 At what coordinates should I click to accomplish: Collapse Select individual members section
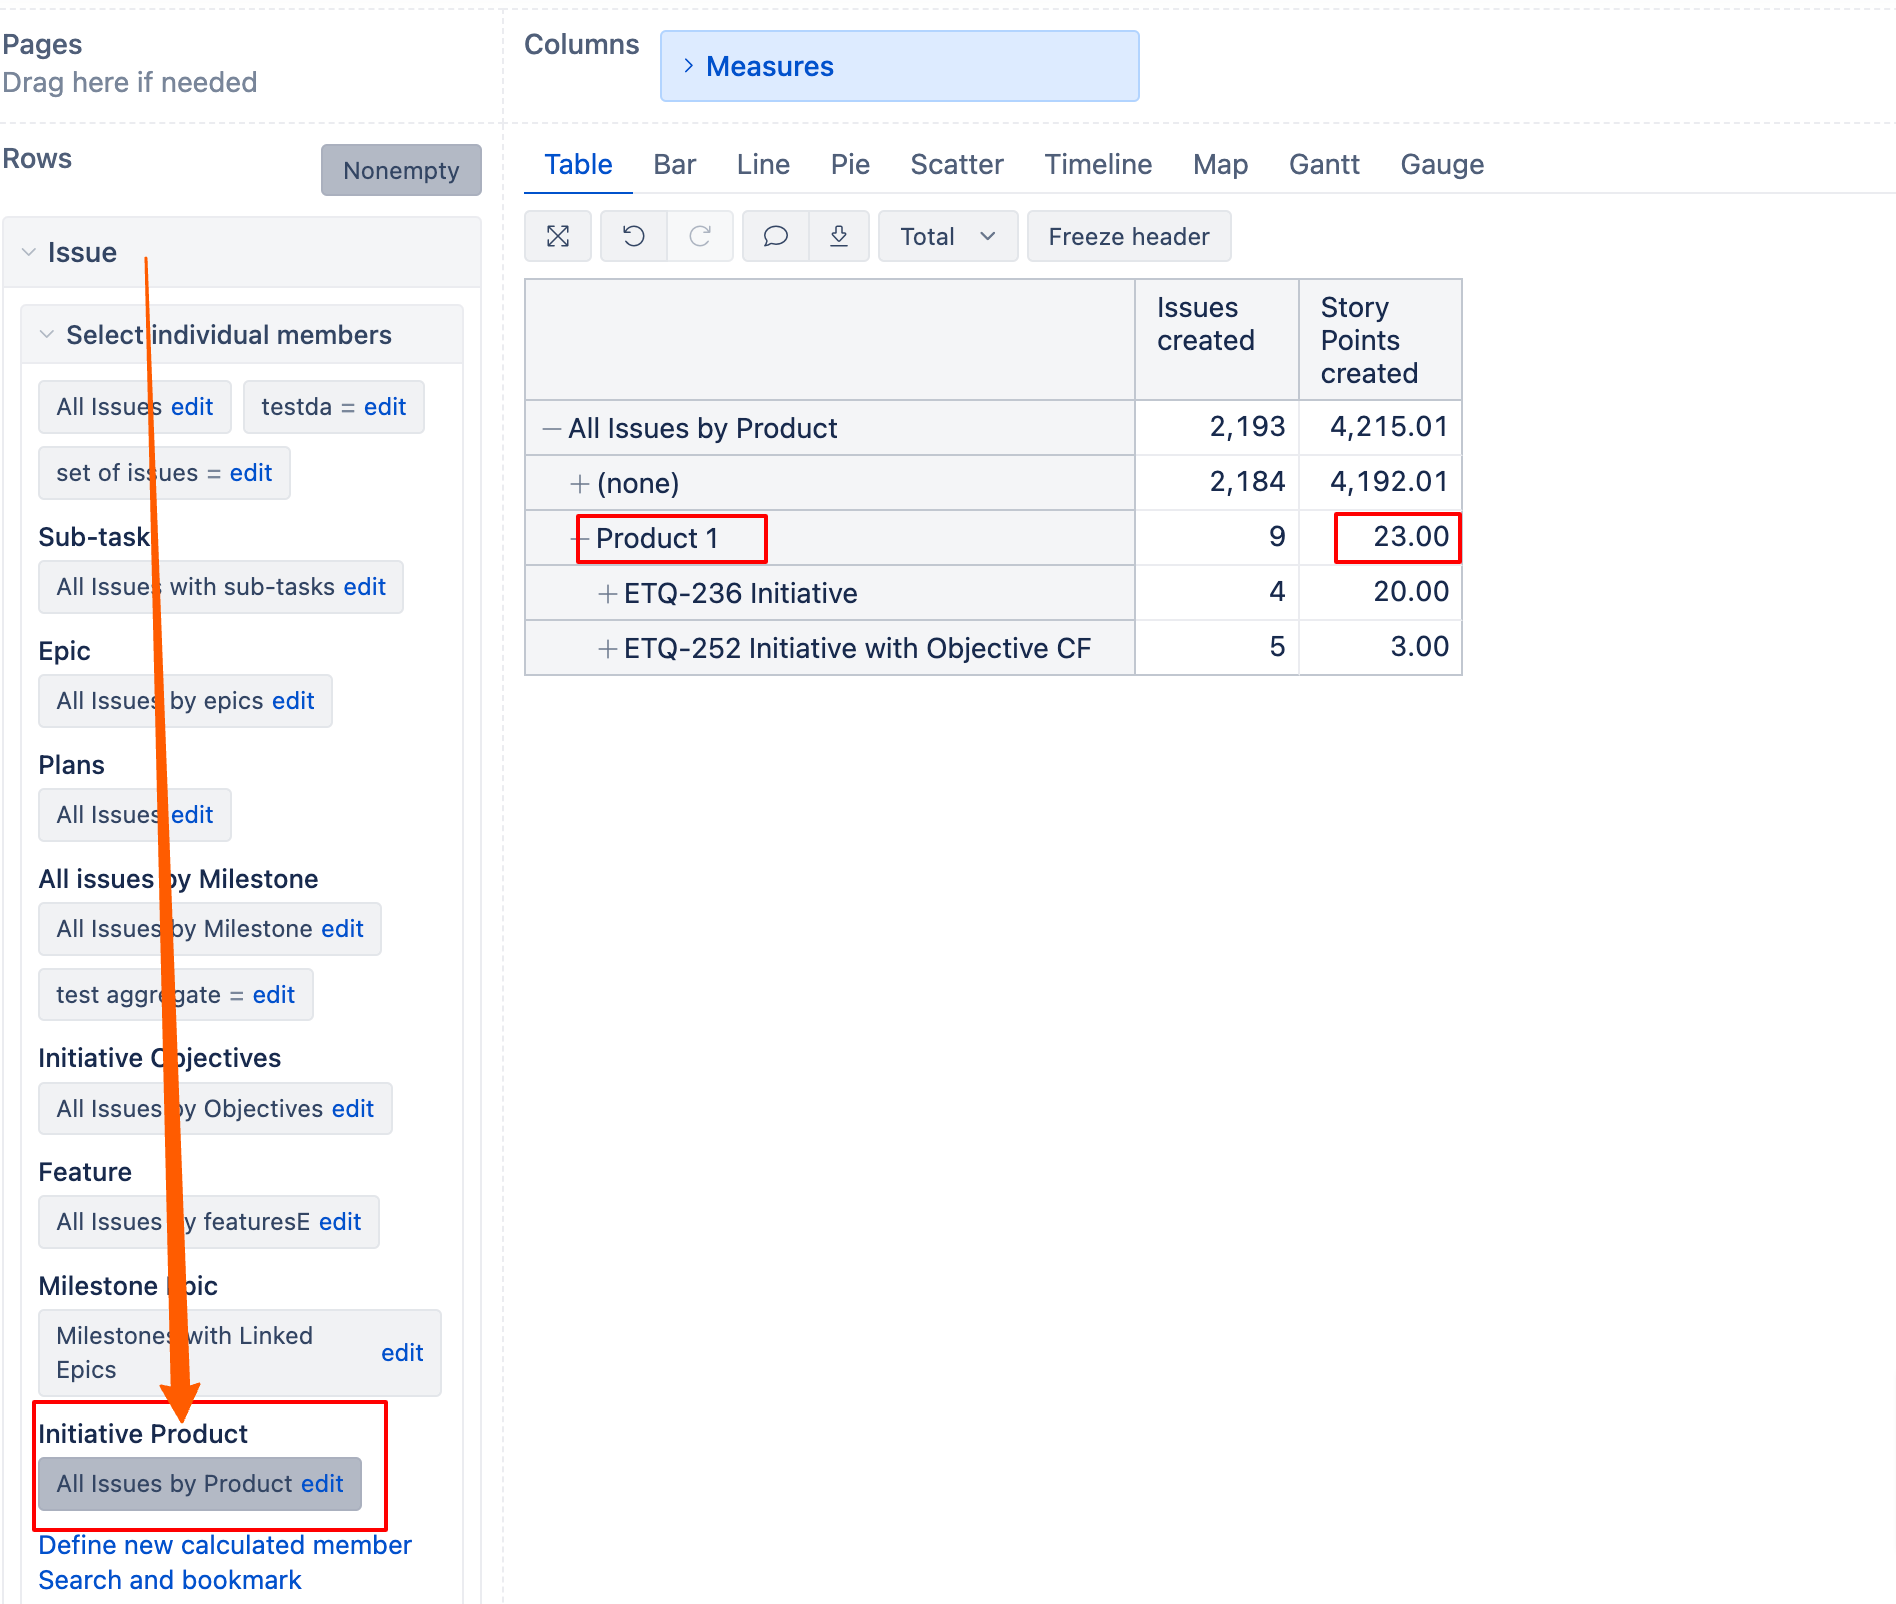coord(47,335)
